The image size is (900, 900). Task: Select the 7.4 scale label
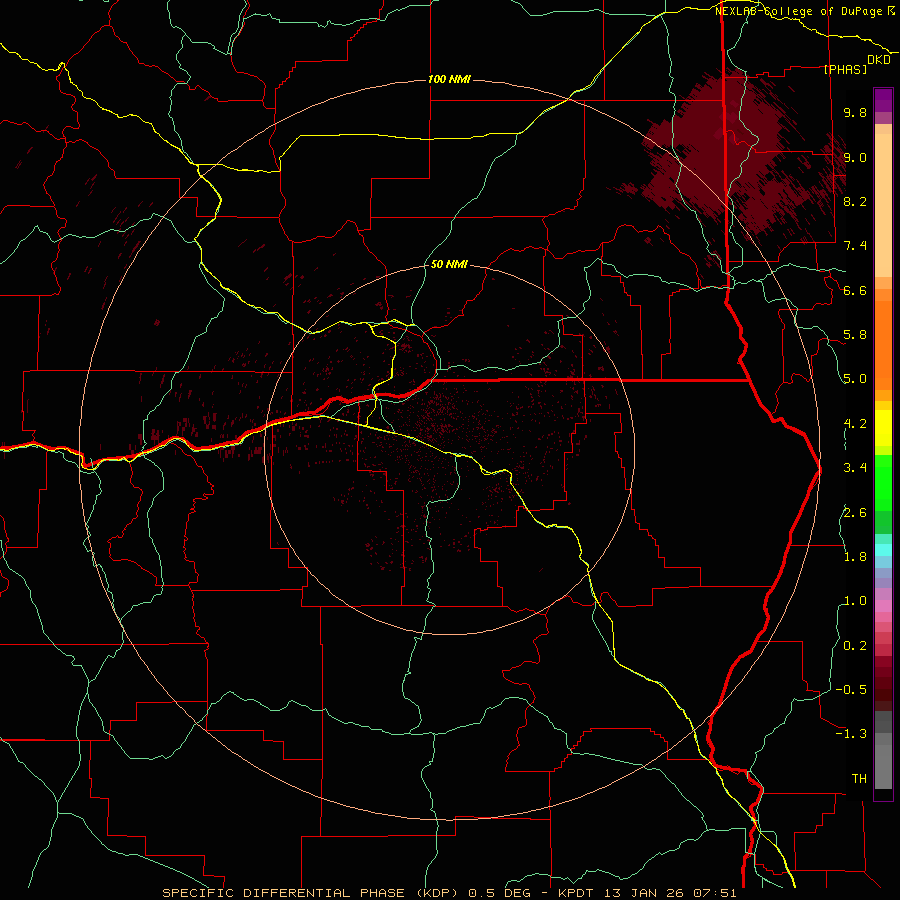tap(855, 246)
